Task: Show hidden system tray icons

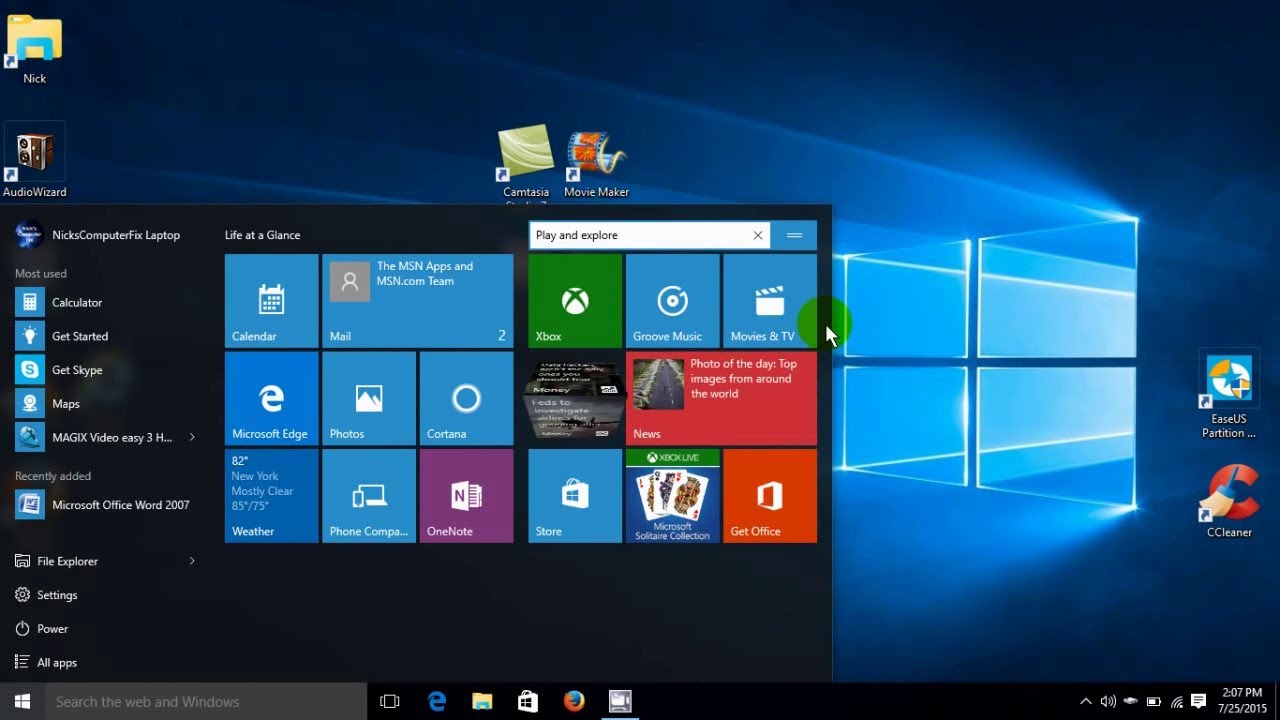Action: coord(1086,701)
